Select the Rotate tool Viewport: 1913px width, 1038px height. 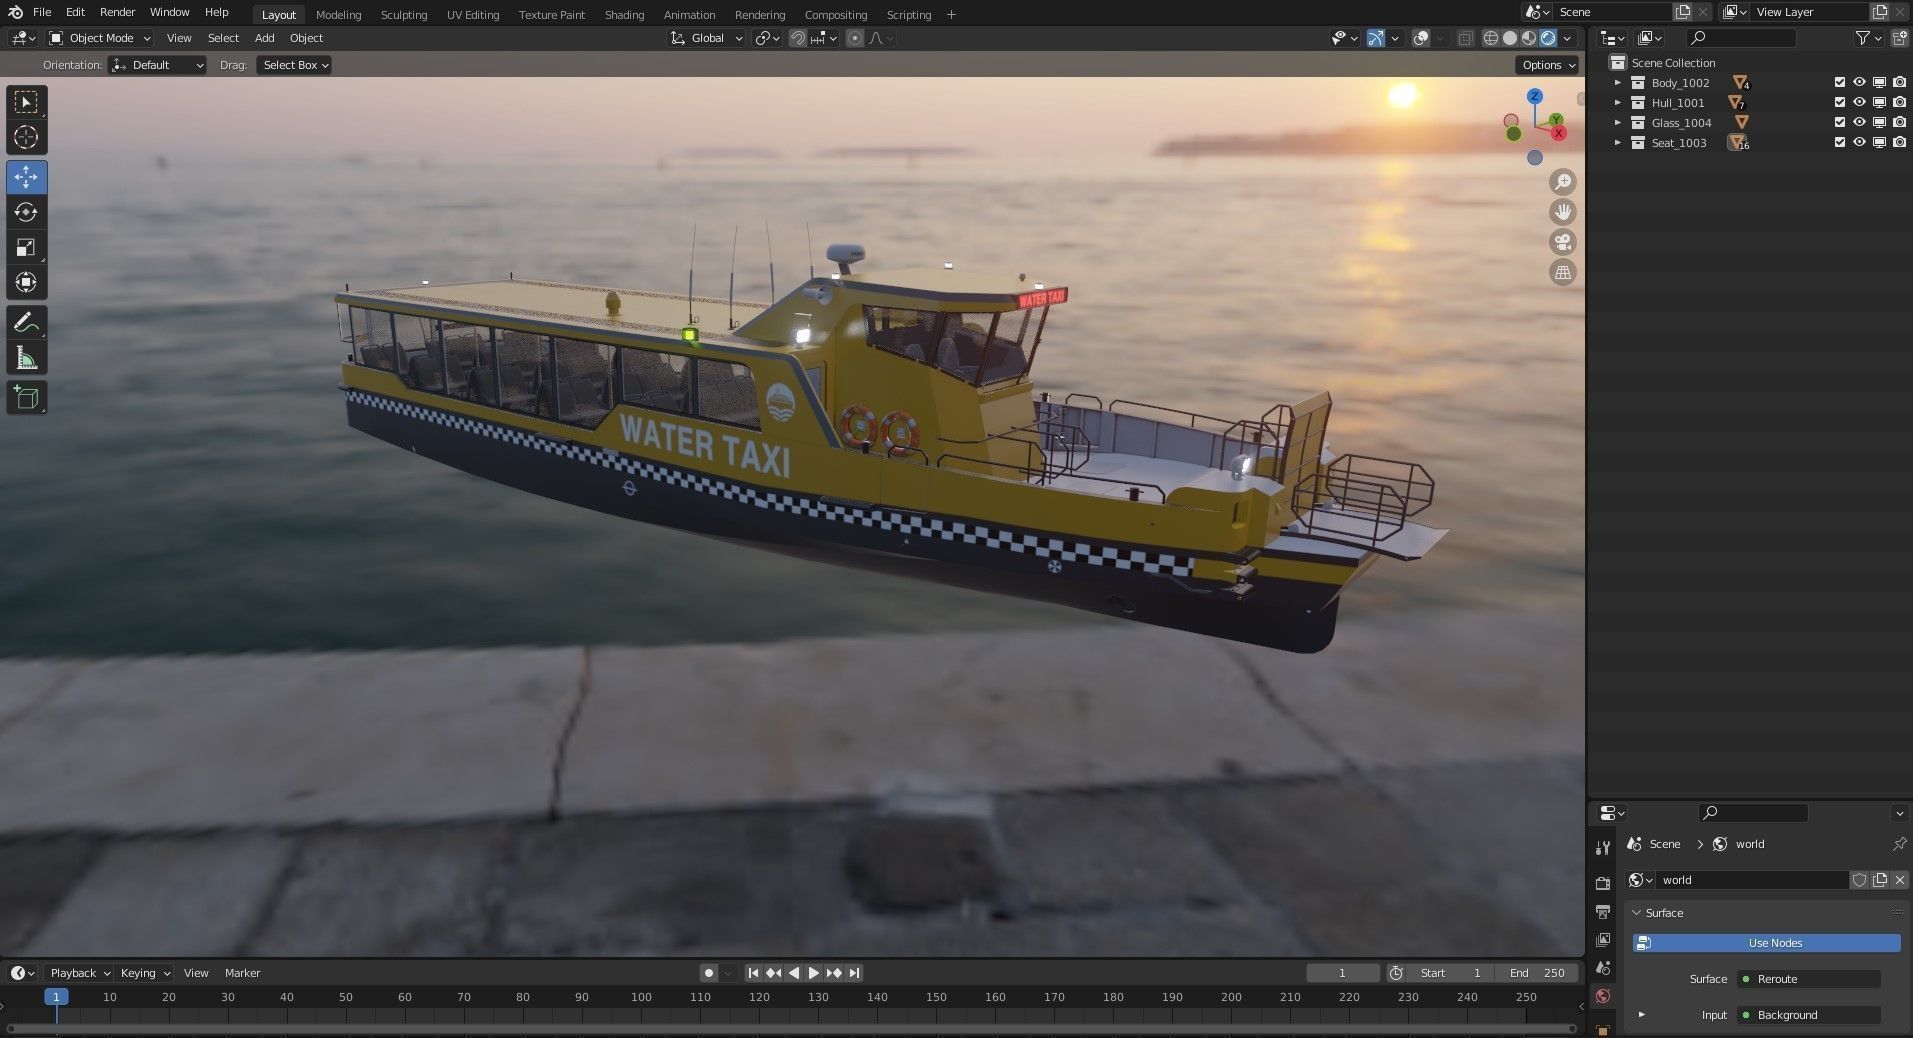[x=27, y=212]
